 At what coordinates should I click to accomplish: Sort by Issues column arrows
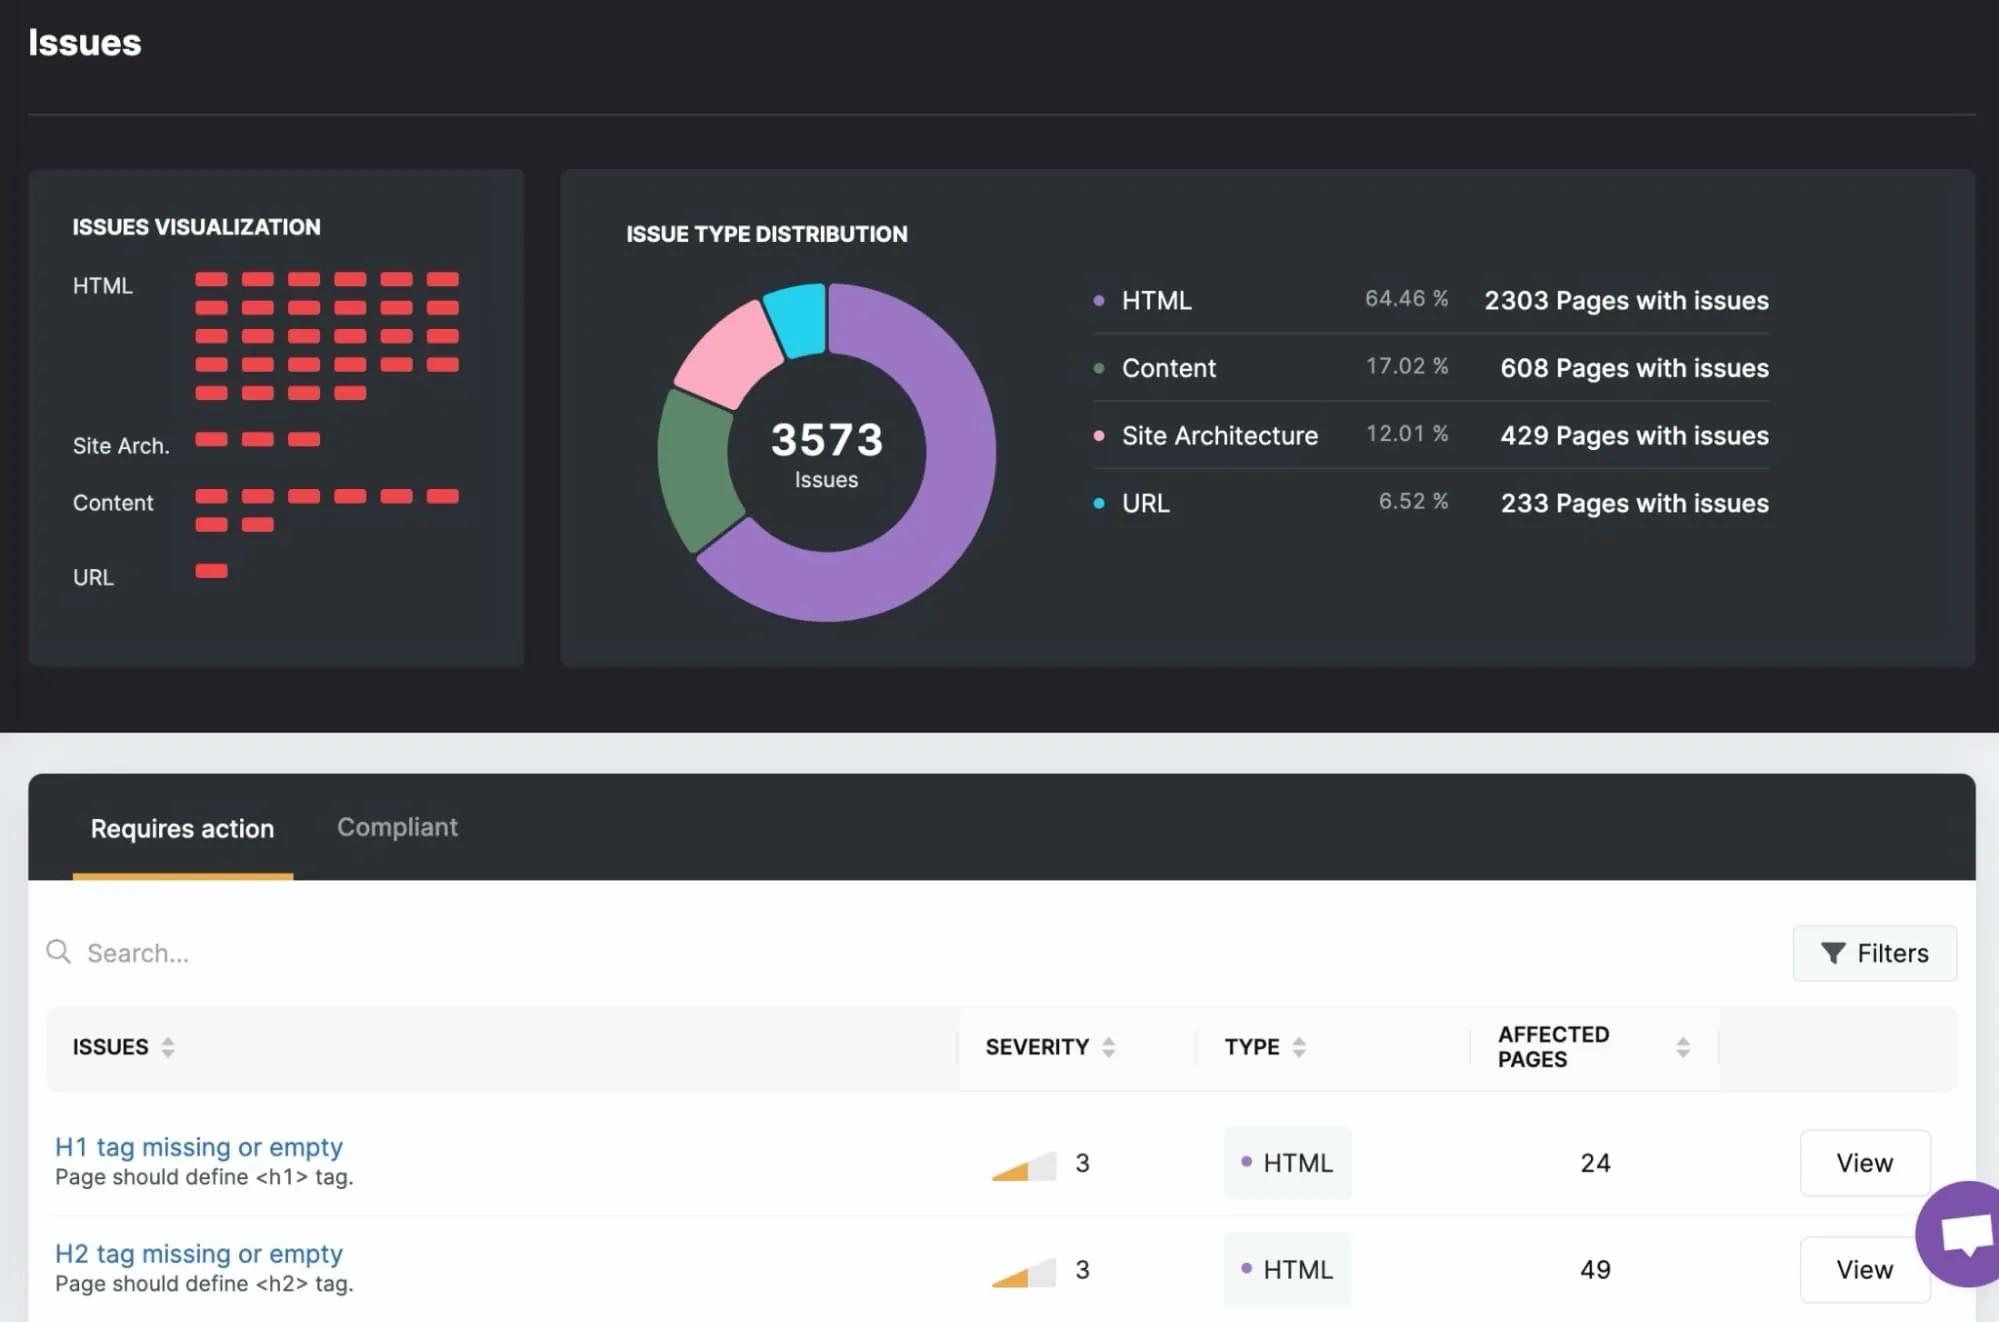tap(168, 1047)
